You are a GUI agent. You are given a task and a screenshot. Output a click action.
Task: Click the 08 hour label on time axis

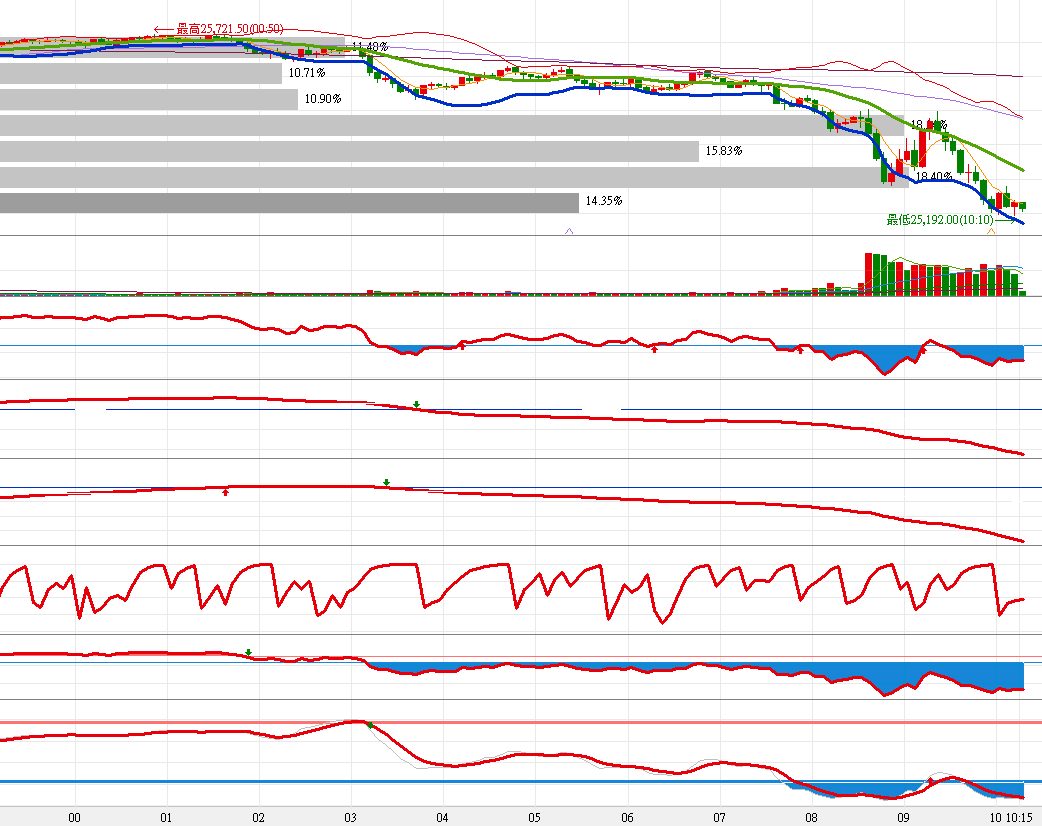pos(811,818)
